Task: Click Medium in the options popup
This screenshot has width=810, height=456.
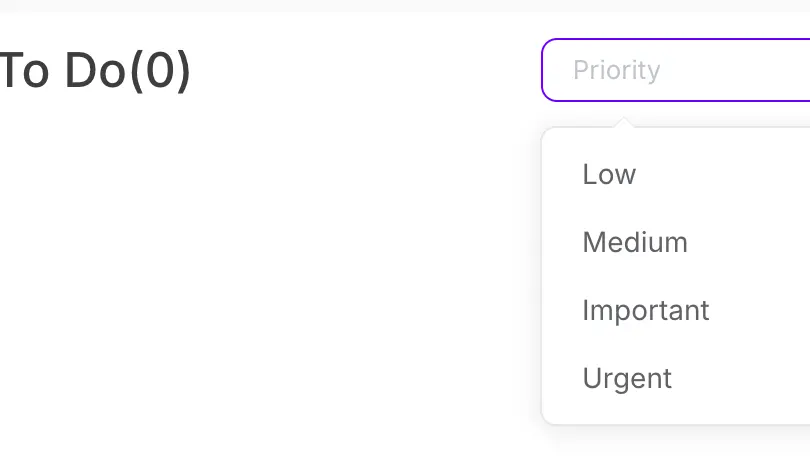Action: click(x=635, y=242)
